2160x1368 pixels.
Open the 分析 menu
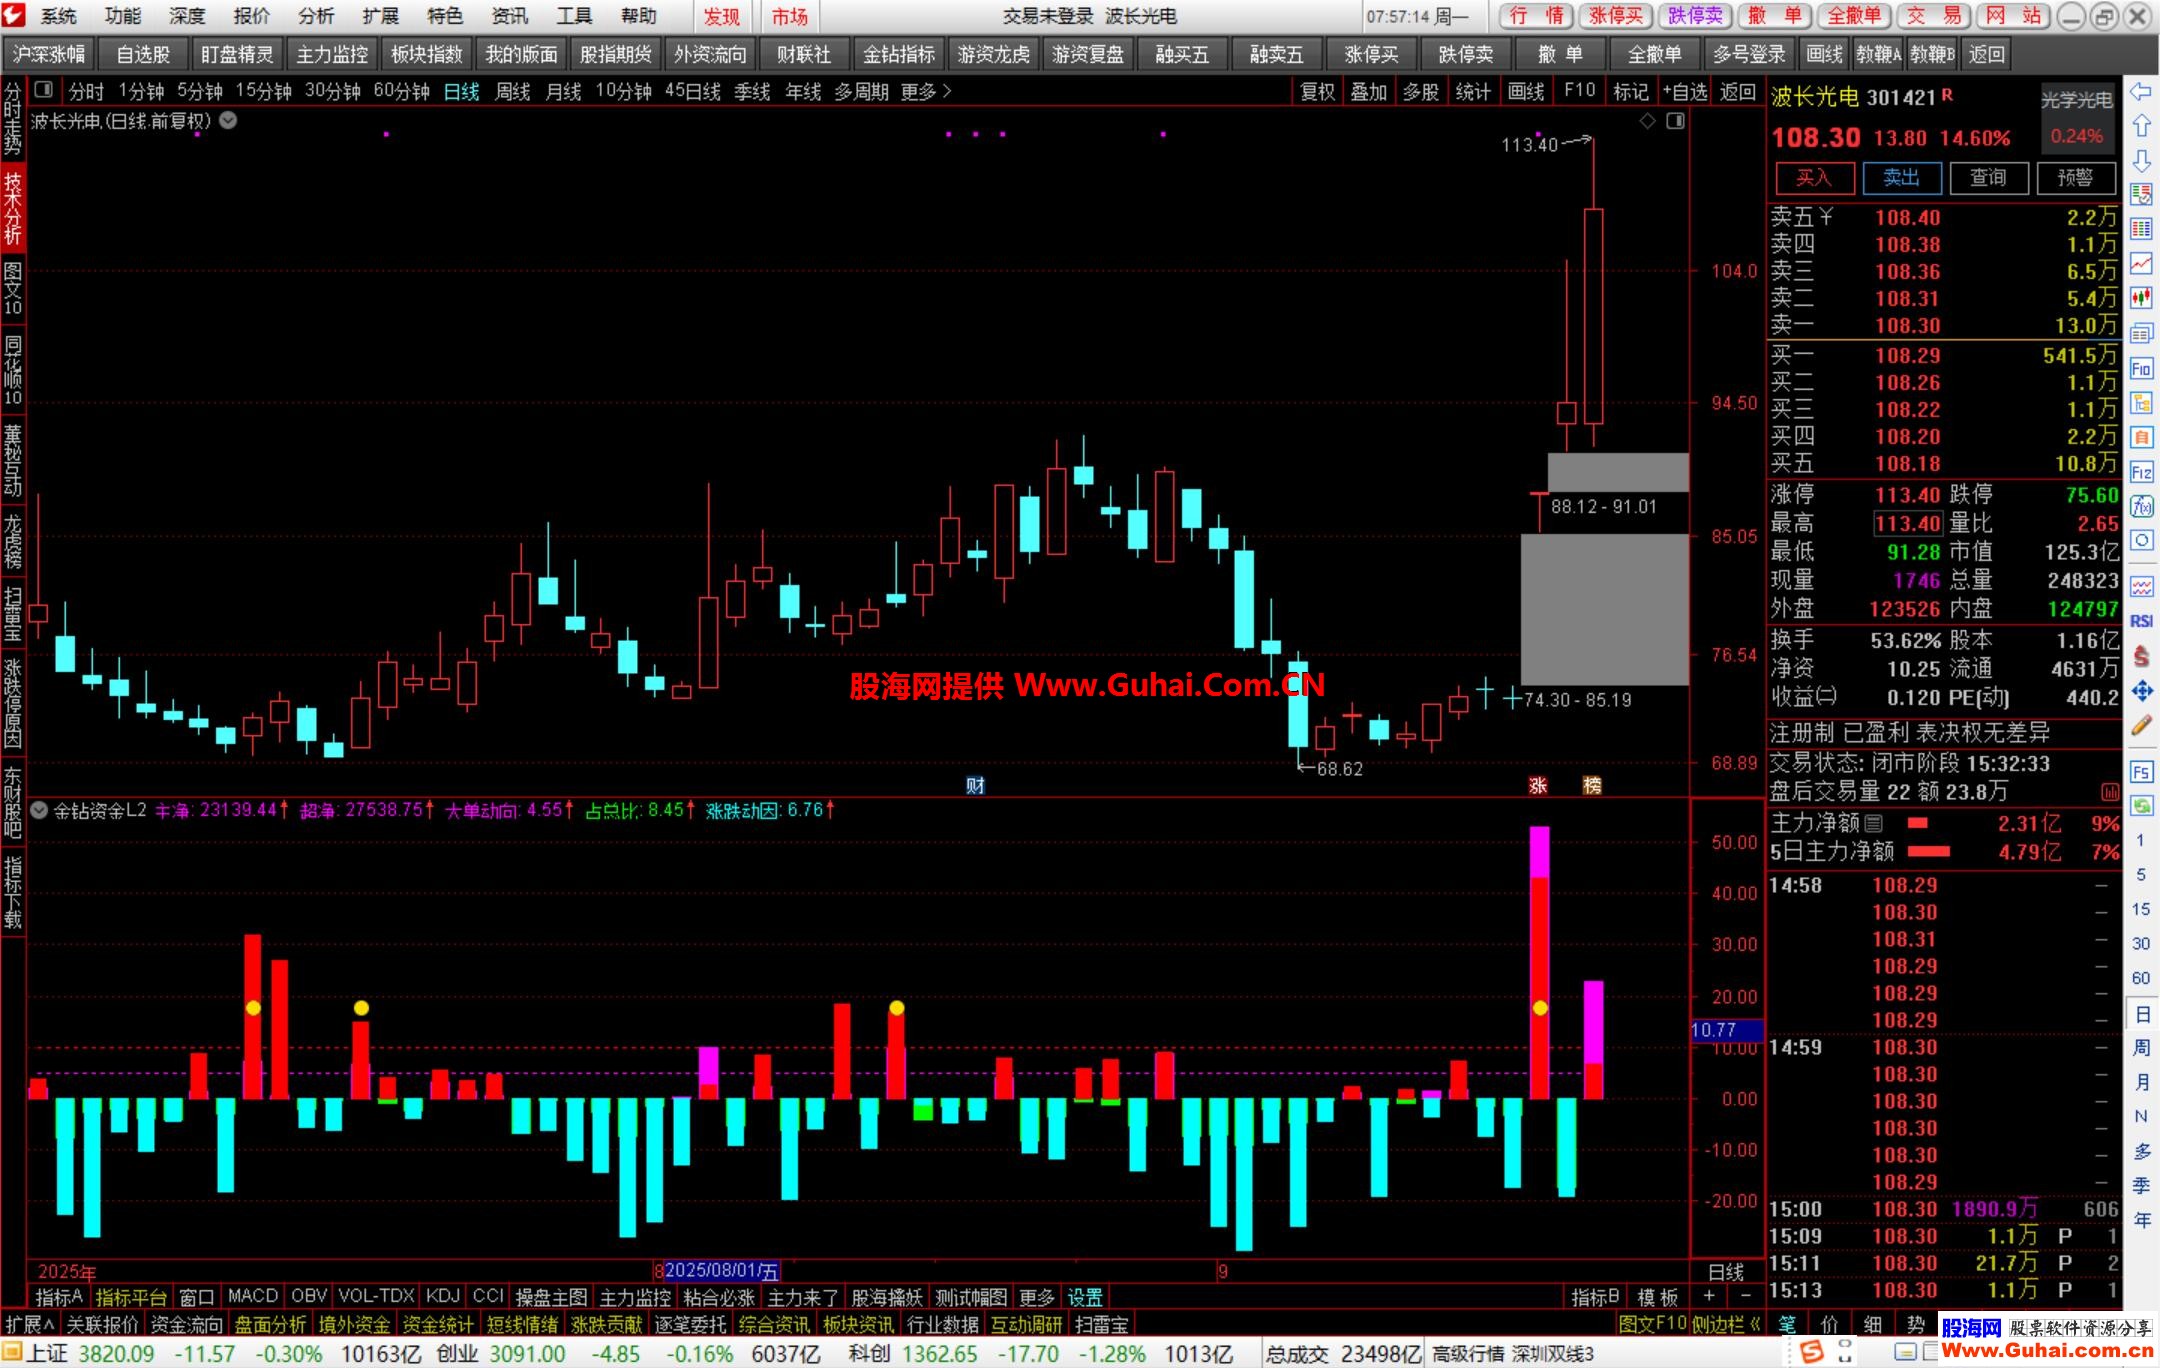[316, 16]
